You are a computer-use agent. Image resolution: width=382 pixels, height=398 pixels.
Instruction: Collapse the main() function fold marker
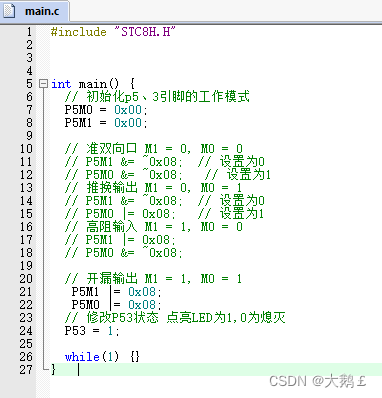point(43,84)
